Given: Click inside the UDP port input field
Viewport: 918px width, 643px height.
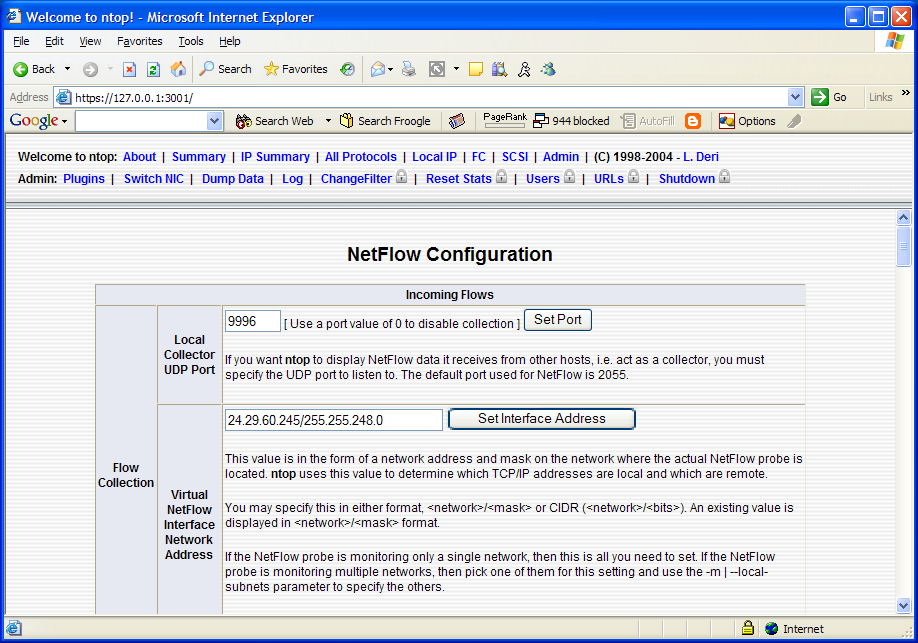Looking at the screenshot, I should tap(252, 320).
